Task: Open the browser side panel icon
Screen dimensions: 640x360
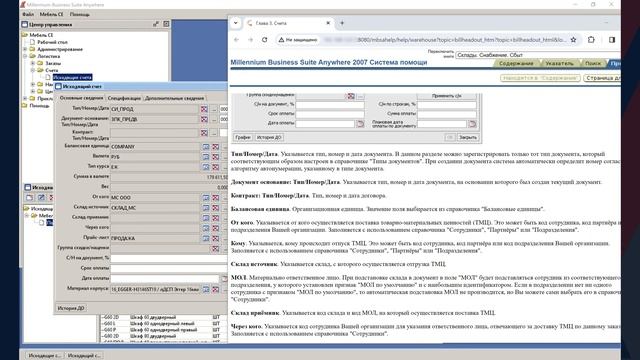Action: (612, 40)
